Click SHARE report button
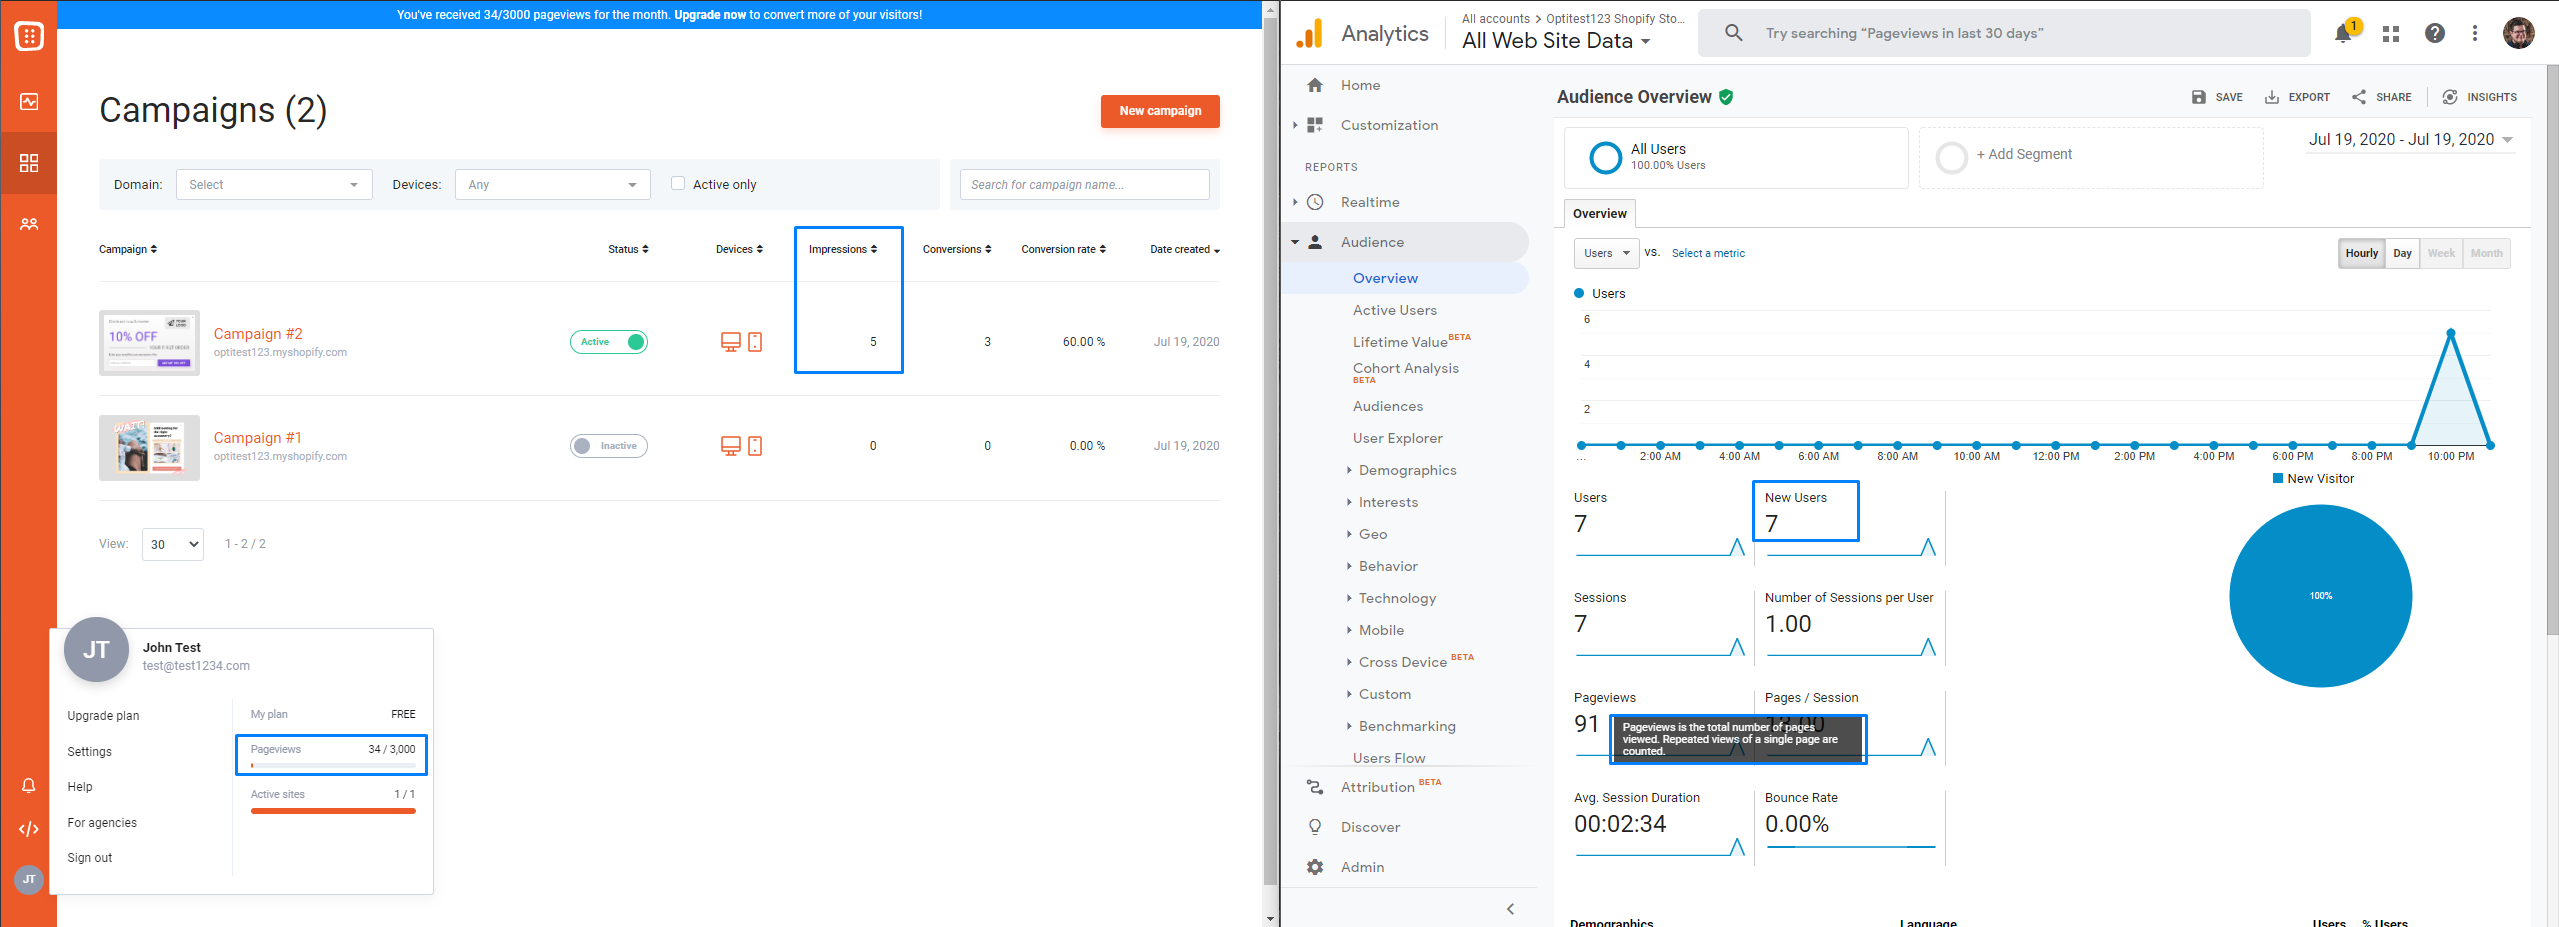The height and width of the screenshot is (927, 2559). pyautogui.click(x=2381, y=97)
